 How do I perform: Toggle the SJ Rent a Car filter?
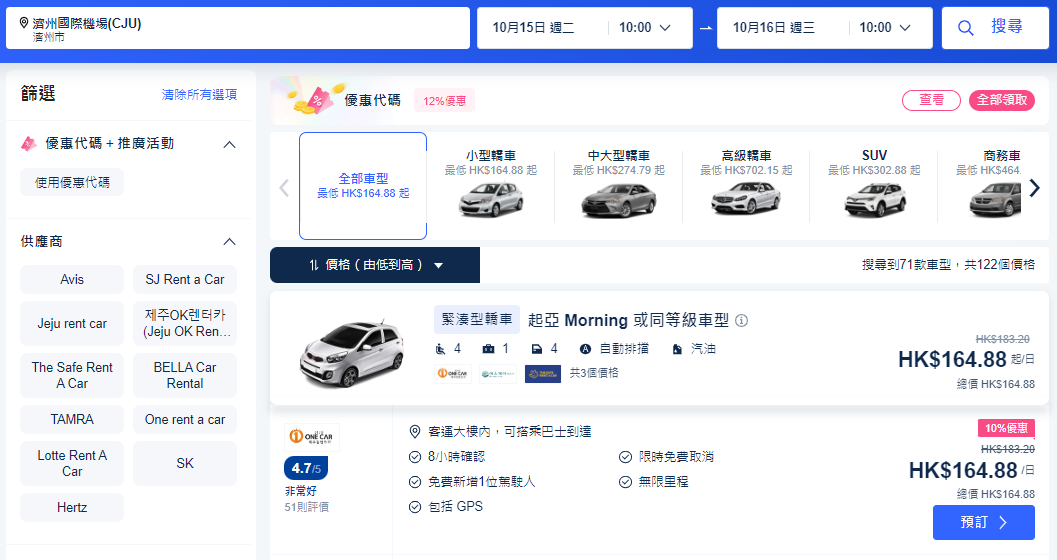point(185,280)
